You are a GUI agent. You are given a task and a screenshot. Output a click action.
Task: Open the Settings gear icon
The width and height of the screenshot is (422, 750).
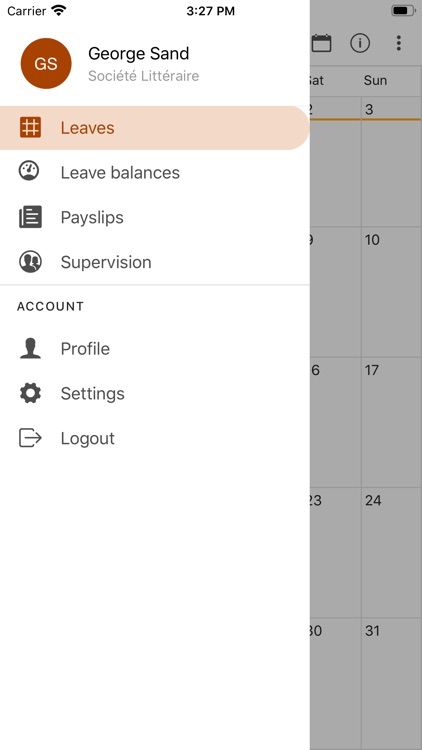(x=30, y=393)
